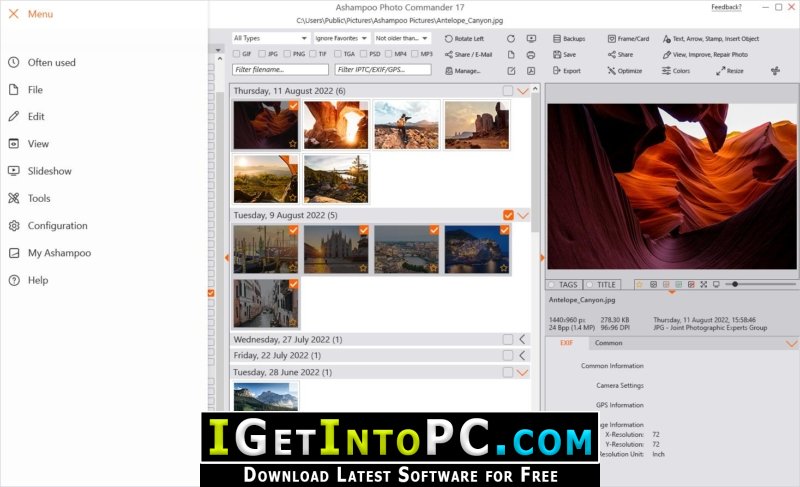Click the Feedback link
800x487 pixels.
(x=726, y=7)
